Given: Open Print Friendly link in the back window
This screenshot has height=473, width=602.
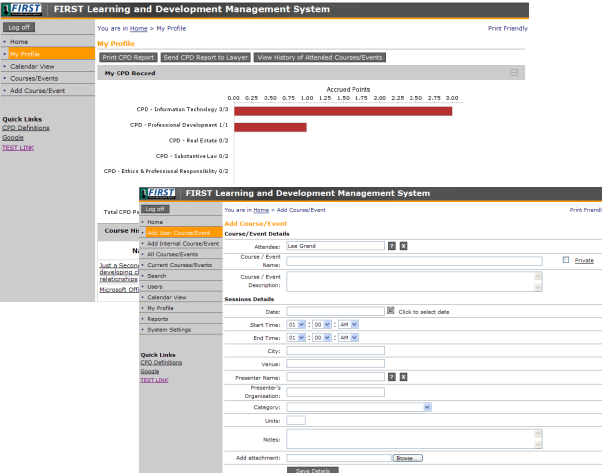Looking at the screenshot, I should 508,28.
